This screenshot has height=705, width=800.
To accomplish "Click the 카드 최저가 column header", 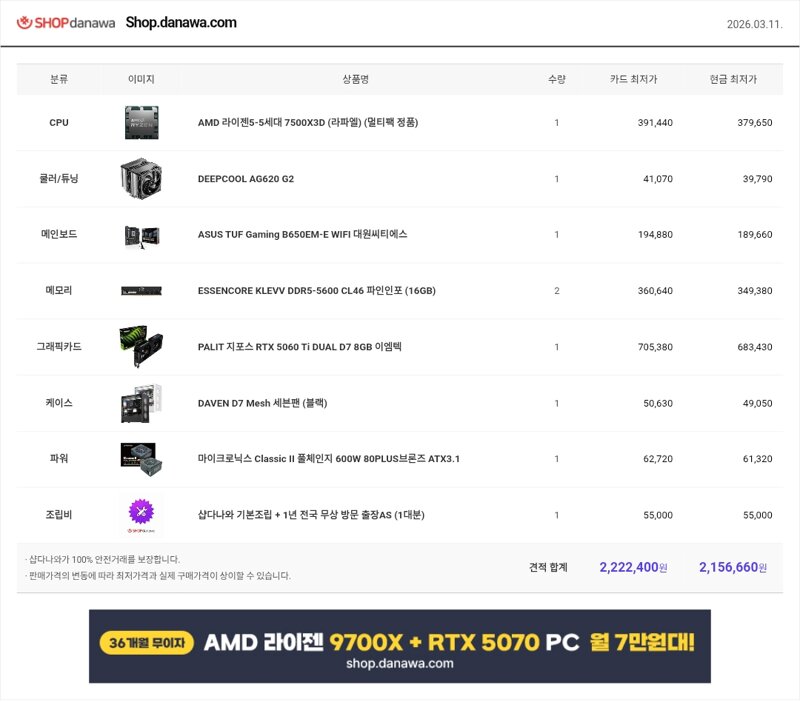I will point(633,79).
